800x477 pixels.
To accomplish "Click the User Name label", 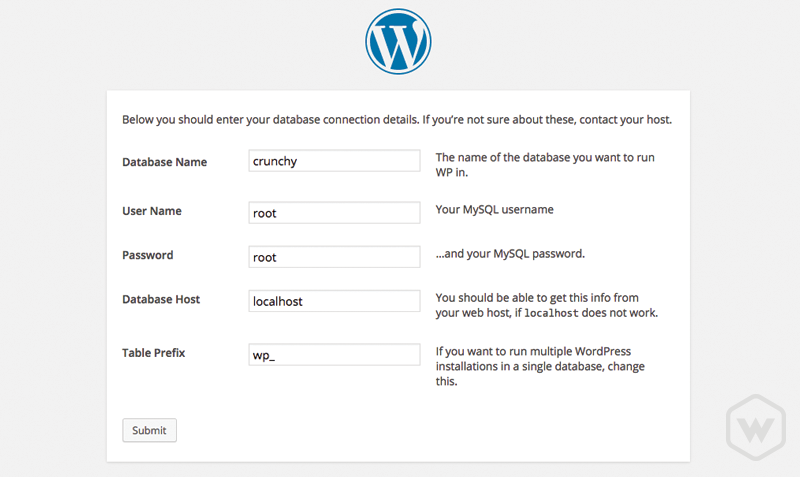I will (152, 211).
